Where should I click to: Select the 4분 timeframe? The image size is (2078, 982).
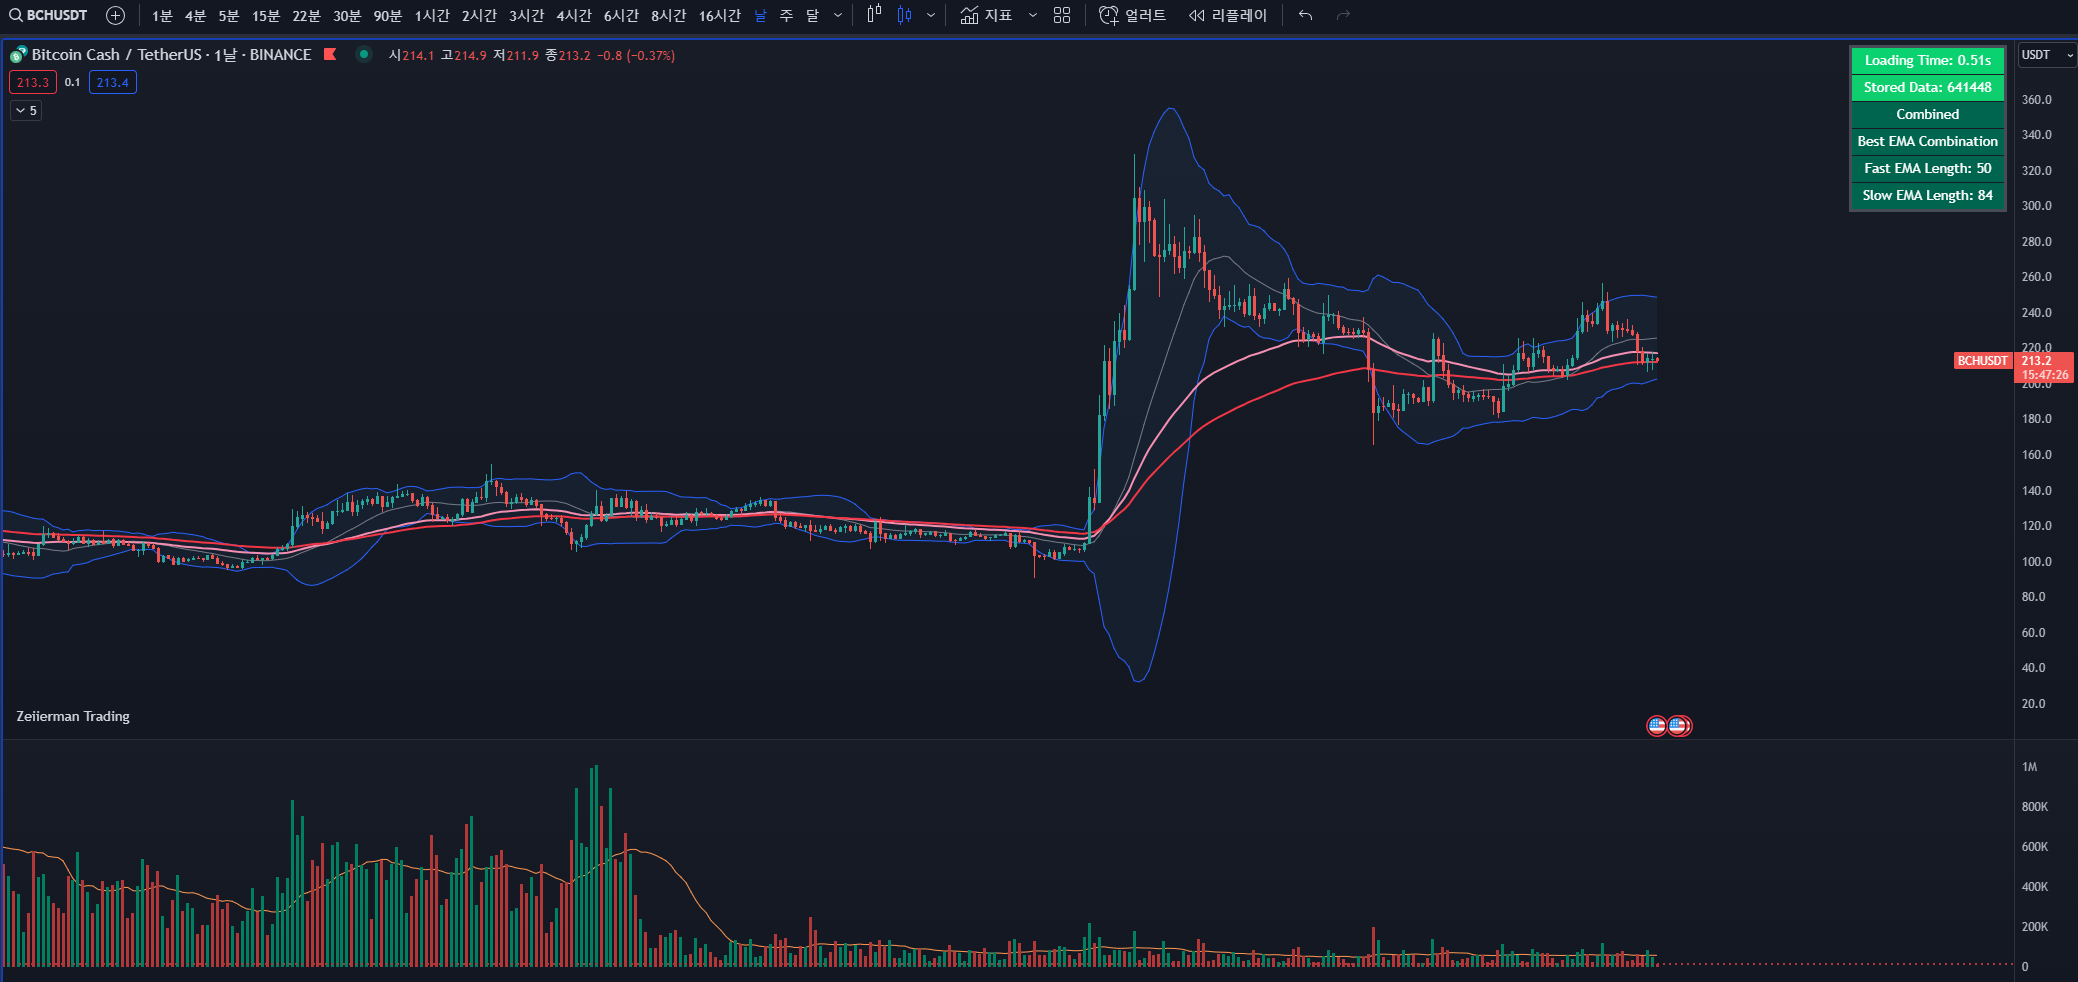pyautogui.click(x=195, y=15)
